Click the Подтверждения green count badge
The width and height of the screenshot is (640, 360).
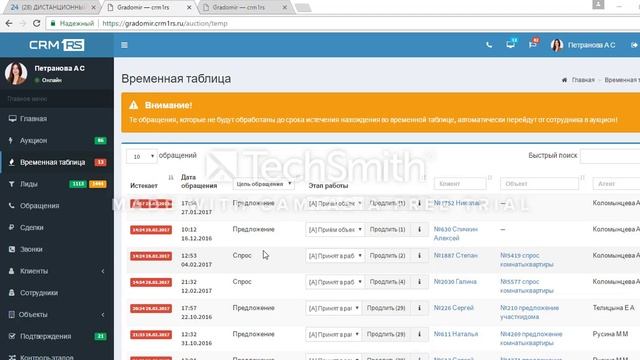[100, 336]
